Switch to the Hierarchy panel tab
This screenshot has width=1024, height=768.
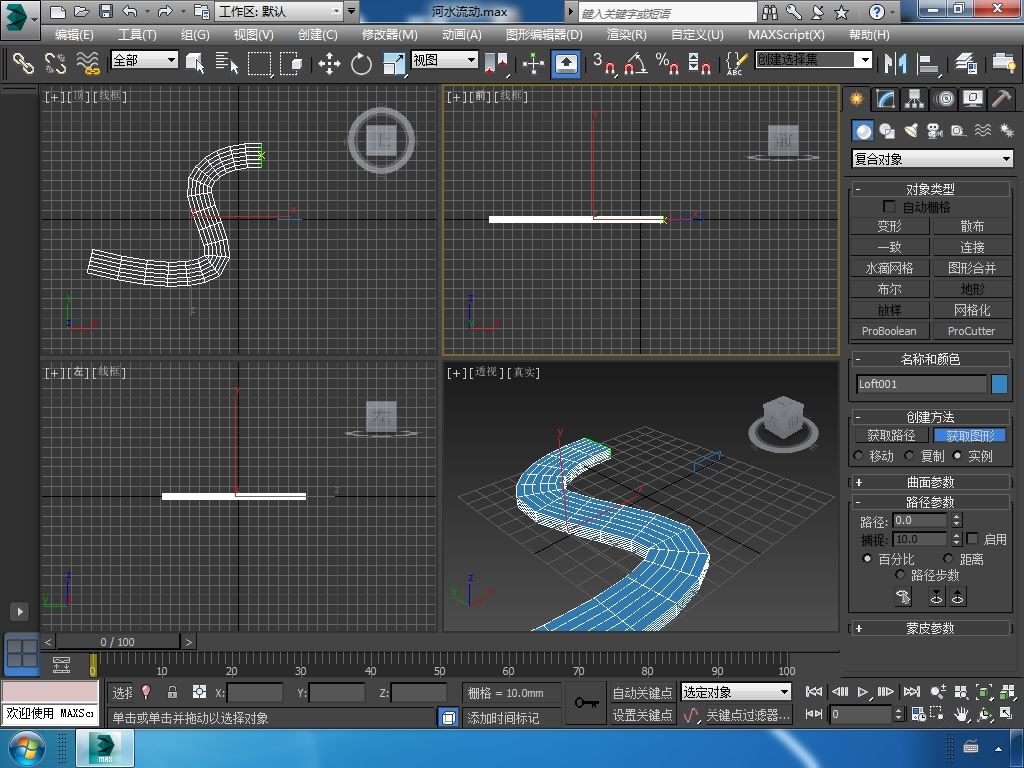(914, 99)
